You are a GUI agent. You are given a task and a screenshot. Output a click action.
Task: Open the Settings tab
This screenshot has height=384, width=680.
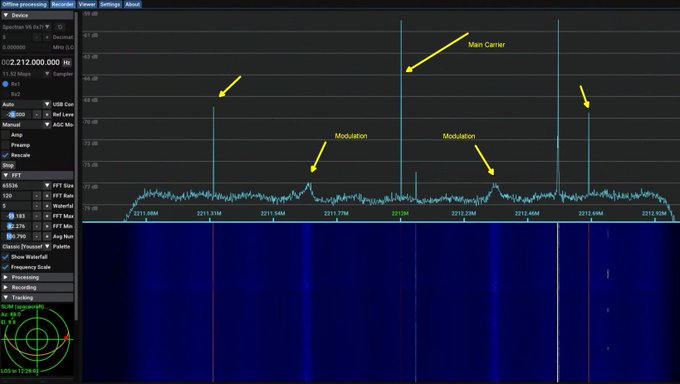[110, 4]
